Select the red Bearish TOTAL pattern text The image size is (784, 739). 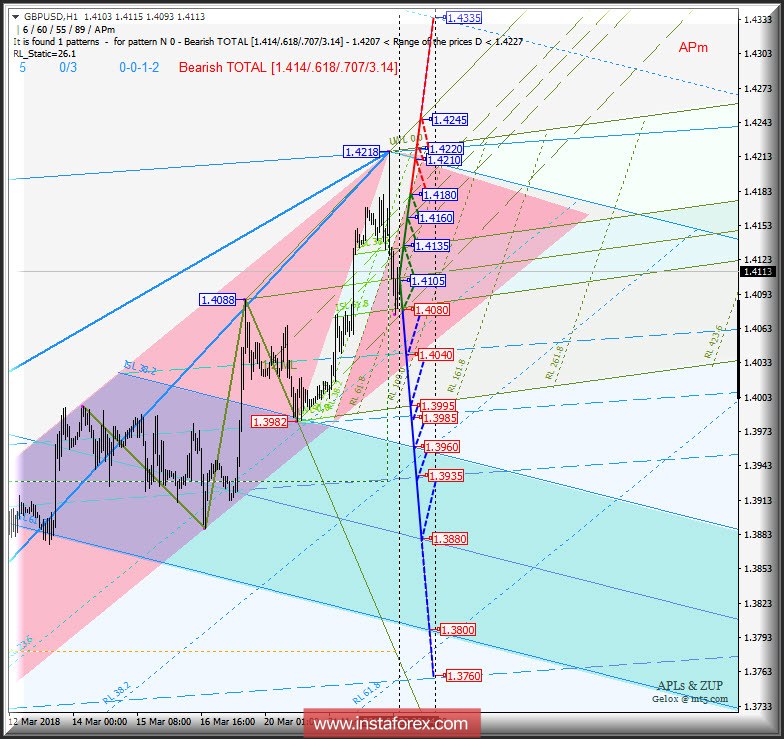pyautogui.click(x=288, y=68)
